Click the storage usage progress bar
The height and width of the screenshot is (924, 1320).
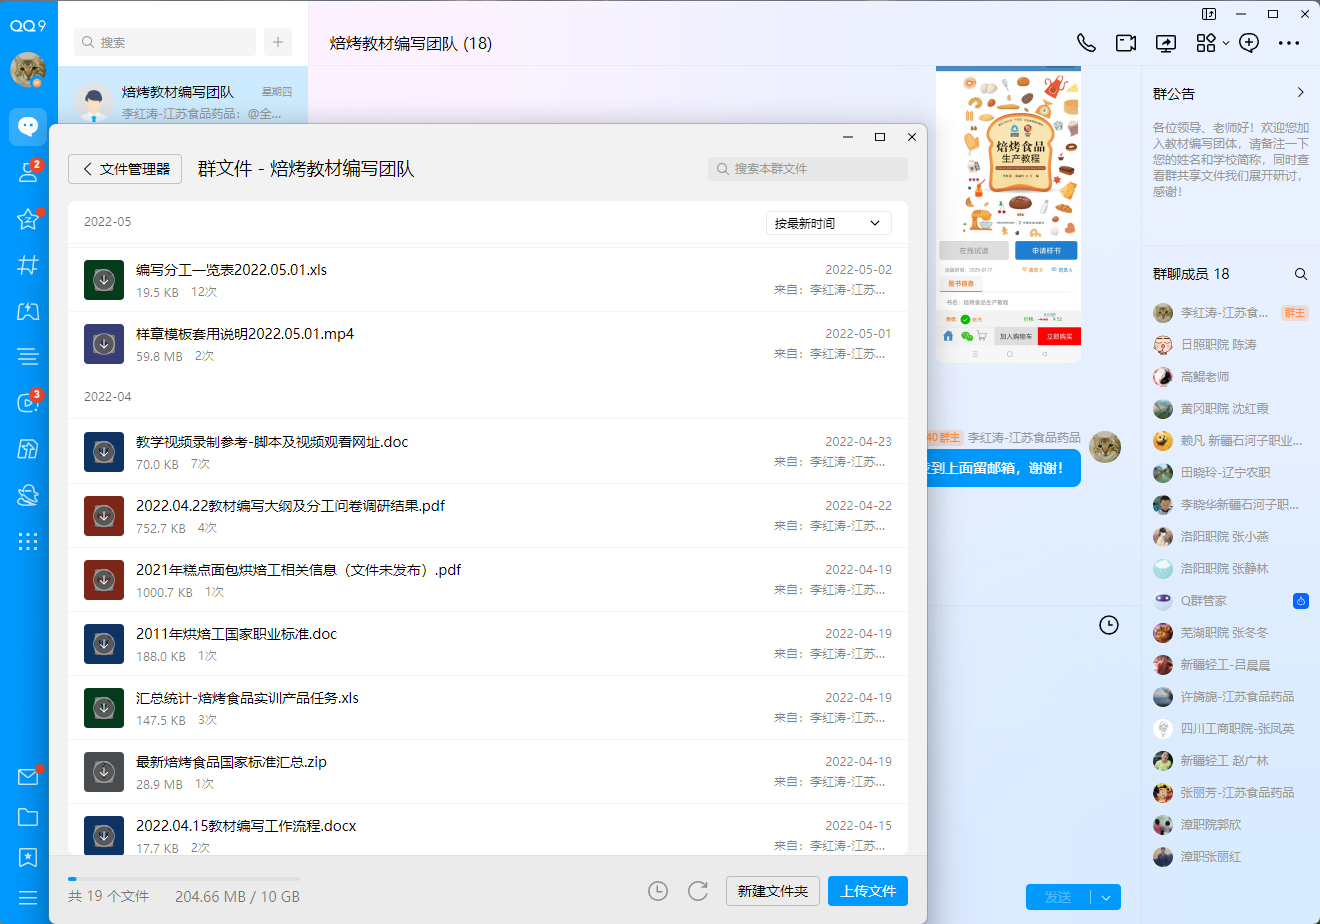pyautogui.click(x=184, y=879)
